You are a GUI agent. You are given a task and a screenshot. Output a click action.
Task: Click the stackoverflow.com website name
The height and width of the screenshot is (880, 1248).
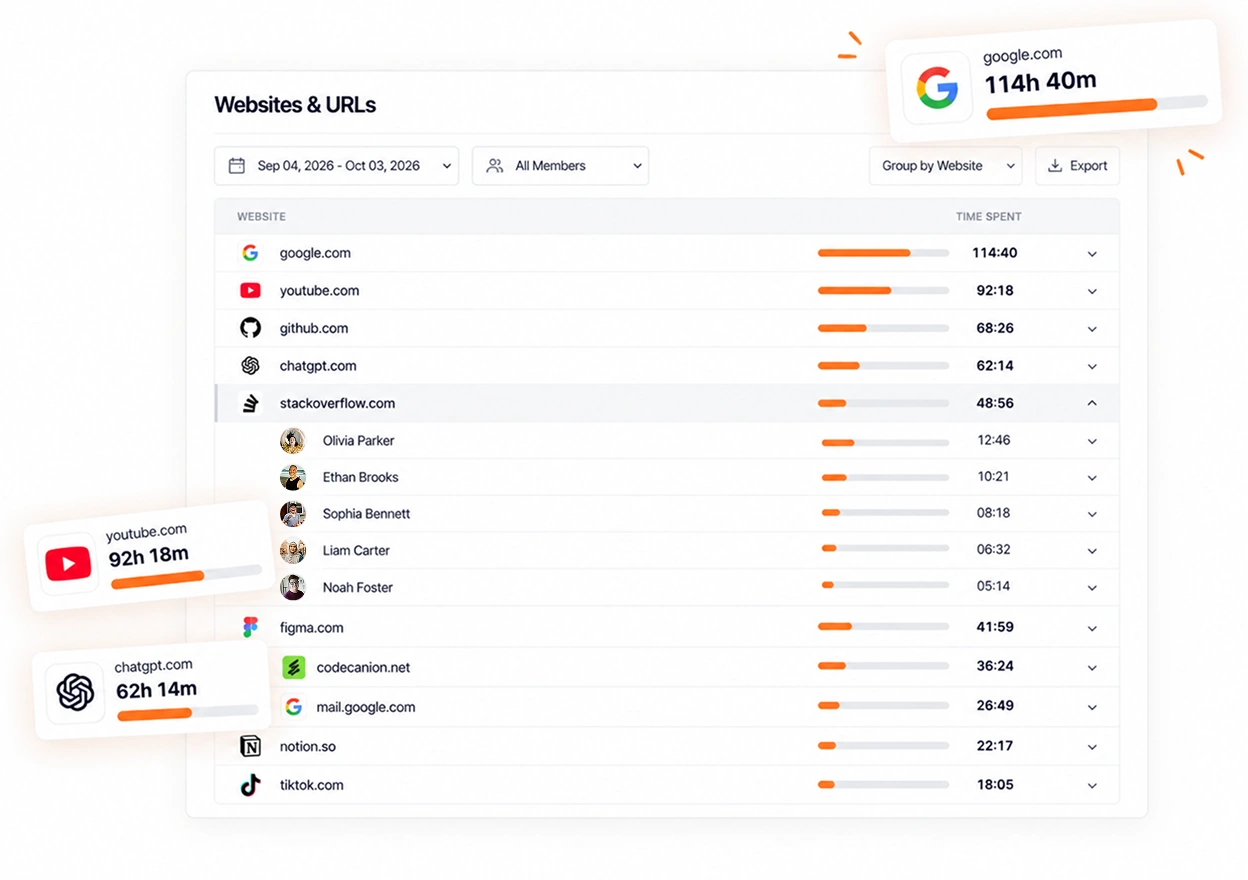pyautogui.click(x=337, y=403)
